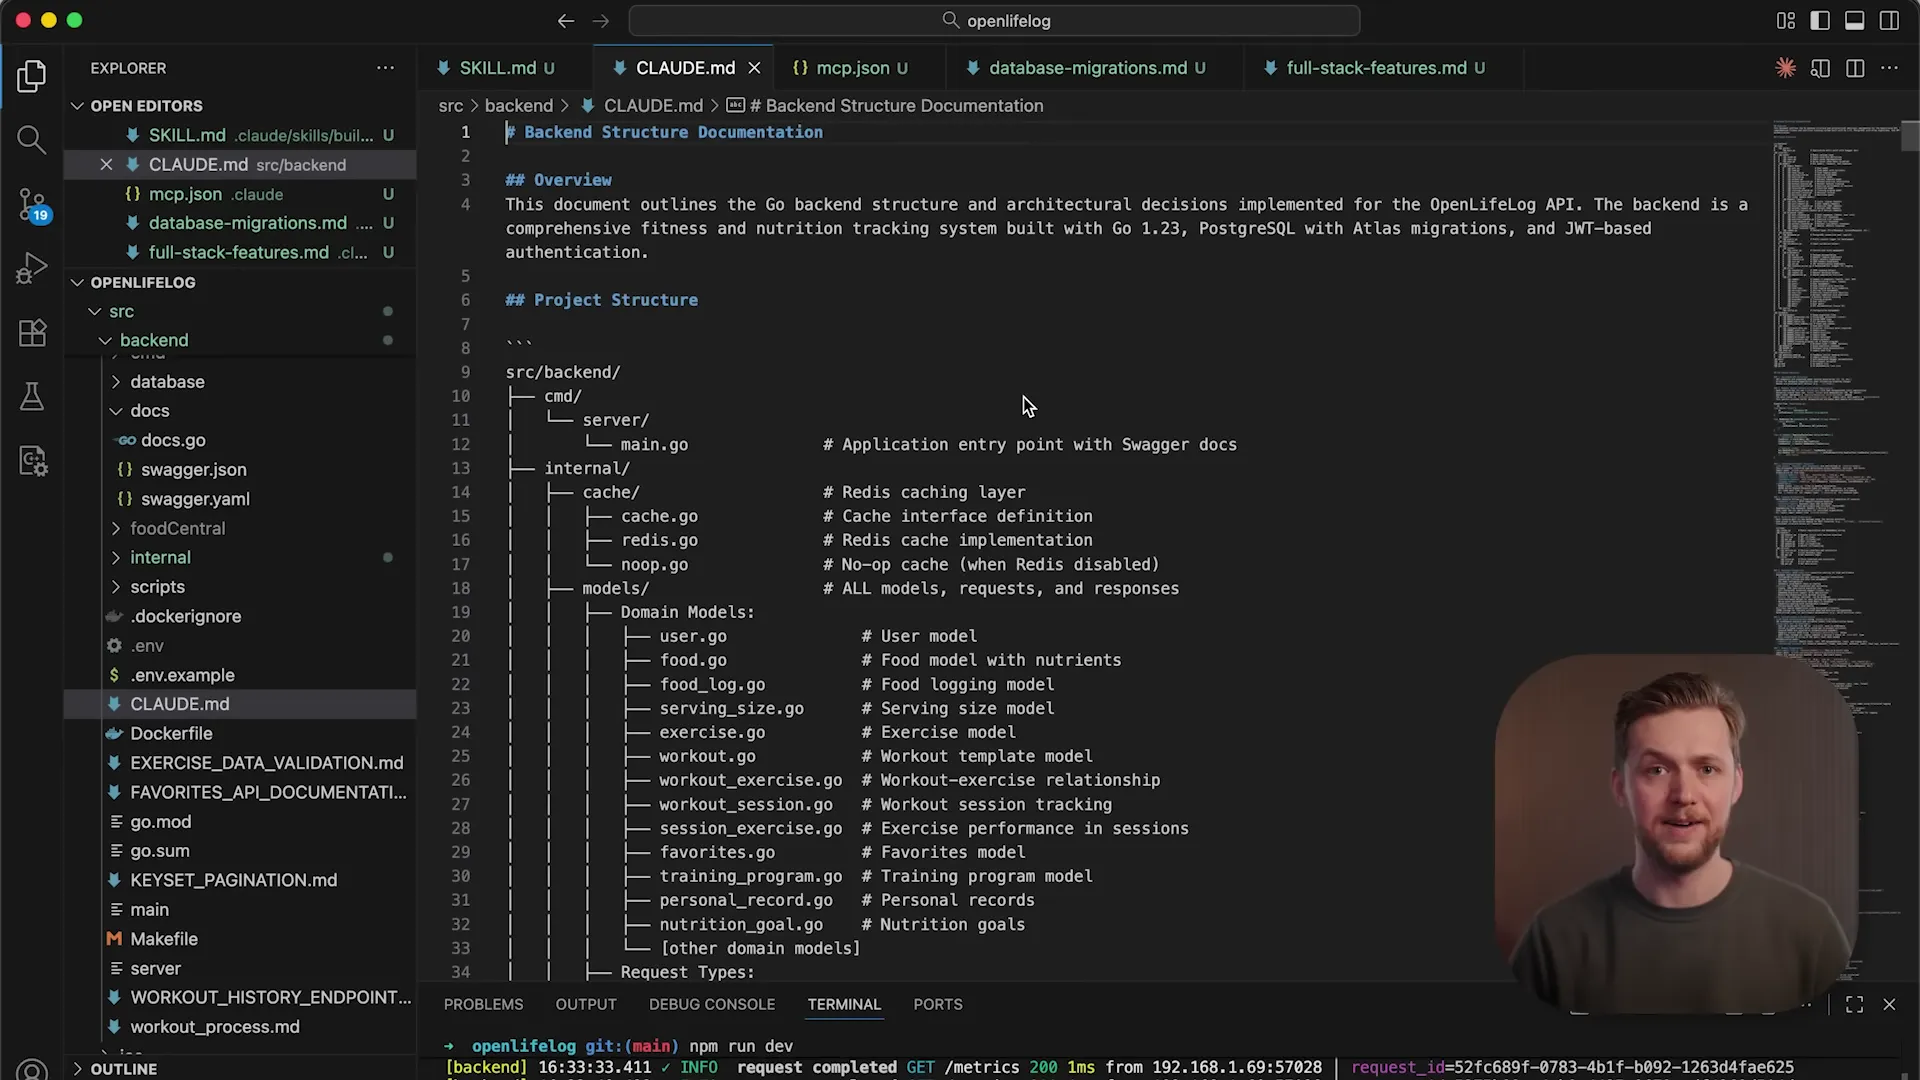Open the Problems panel tab
Screen dimensions: 1920x1080
tap(483, 1004)
